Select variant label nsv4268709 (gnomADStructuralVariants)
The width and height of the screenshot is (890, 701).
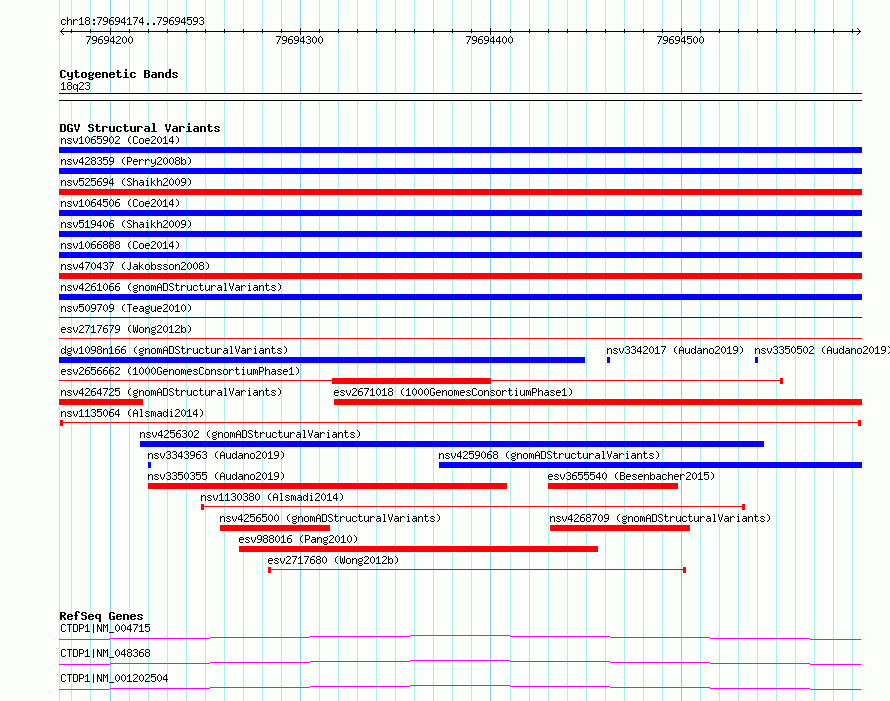(660, 518)
